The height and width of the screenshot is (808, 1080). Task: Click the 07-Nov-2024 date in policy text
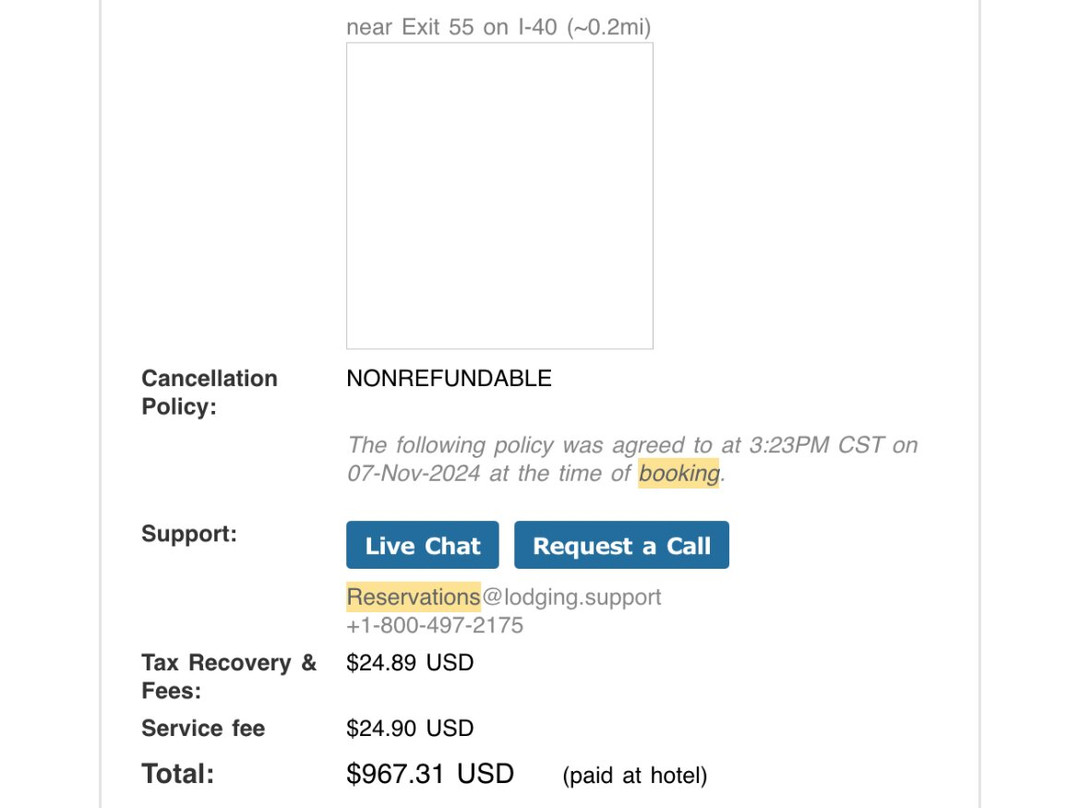click(413, 473)
